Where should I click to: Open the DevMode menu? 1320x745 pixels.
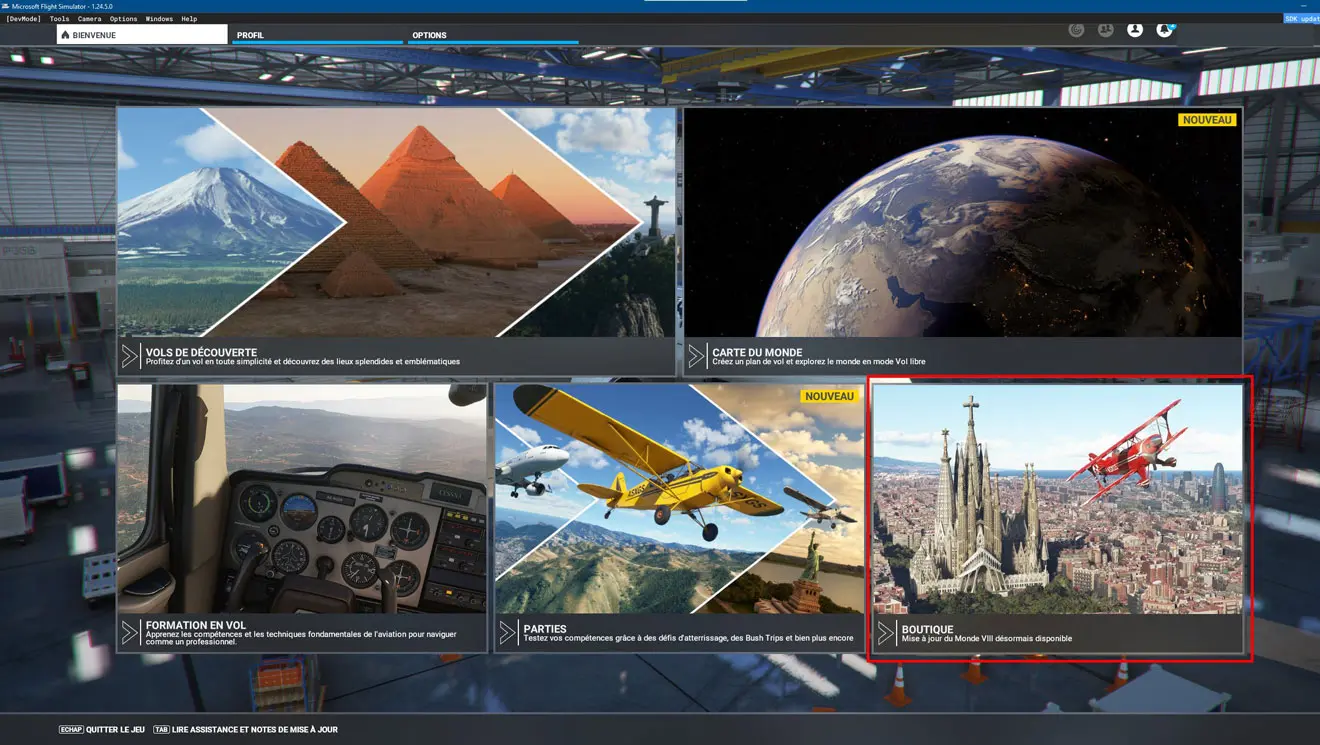[x=23, y=18]
